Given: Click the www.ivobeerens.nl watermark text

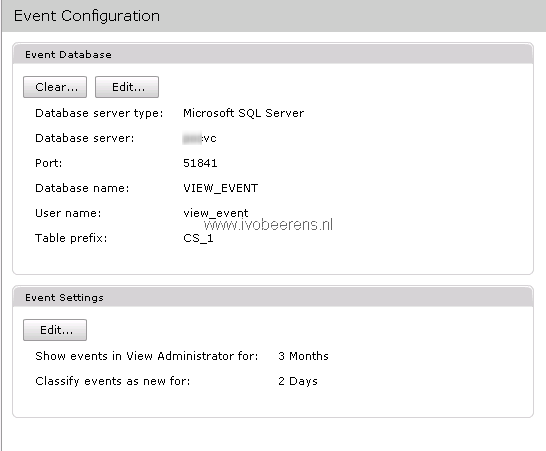Looking at the screenshot, I should tap(268, 225).
